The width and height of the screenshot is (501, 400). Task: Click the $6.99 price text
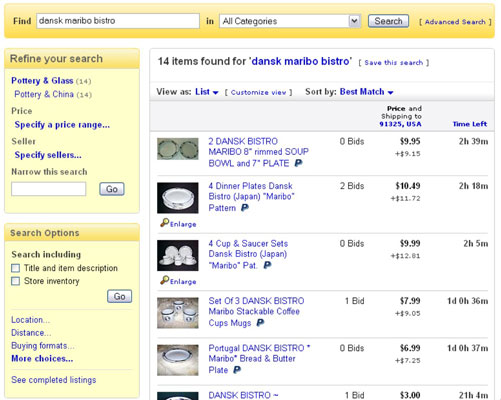coord(410,348)
